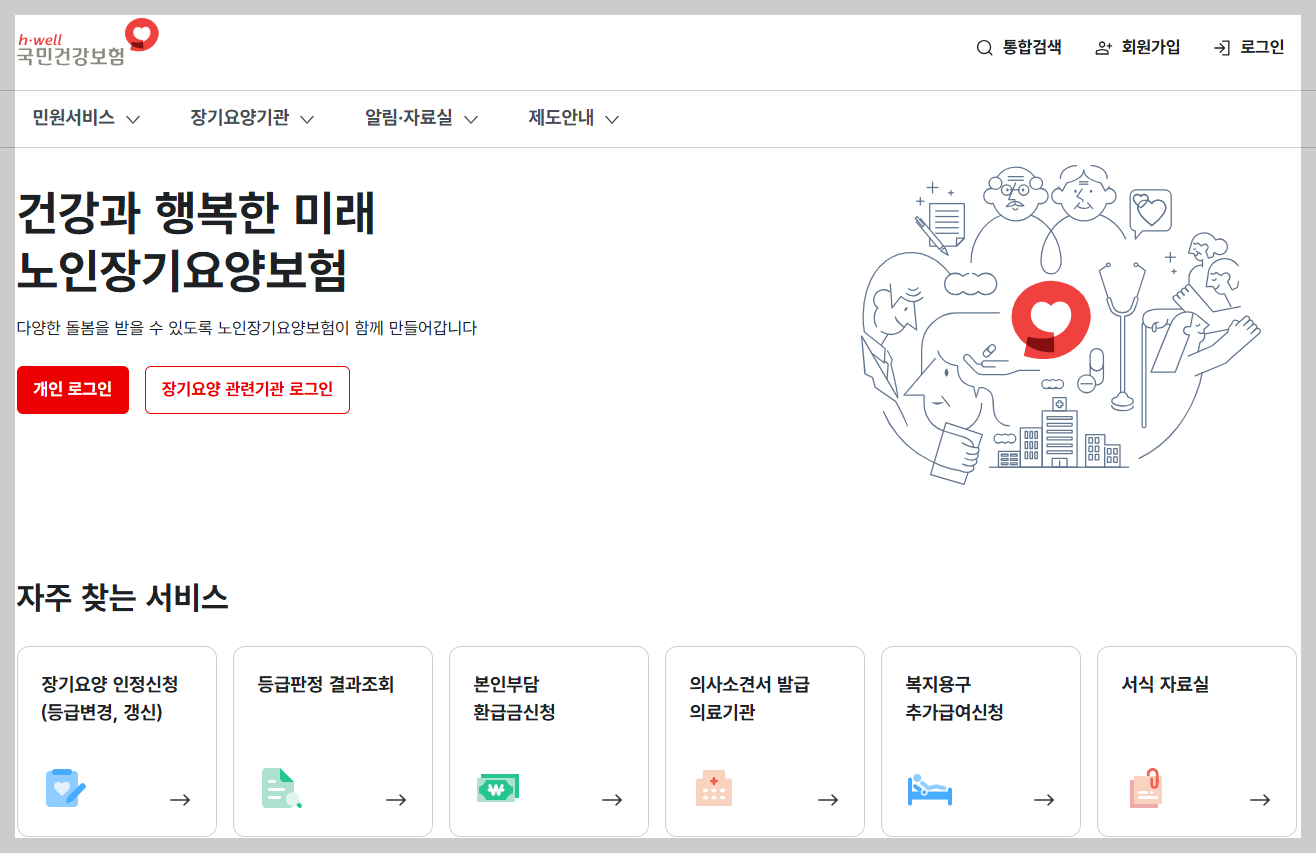Select the 회원가입 person icon
Viewport: 1316px width, 853px height.
[x=1102, y=47]
